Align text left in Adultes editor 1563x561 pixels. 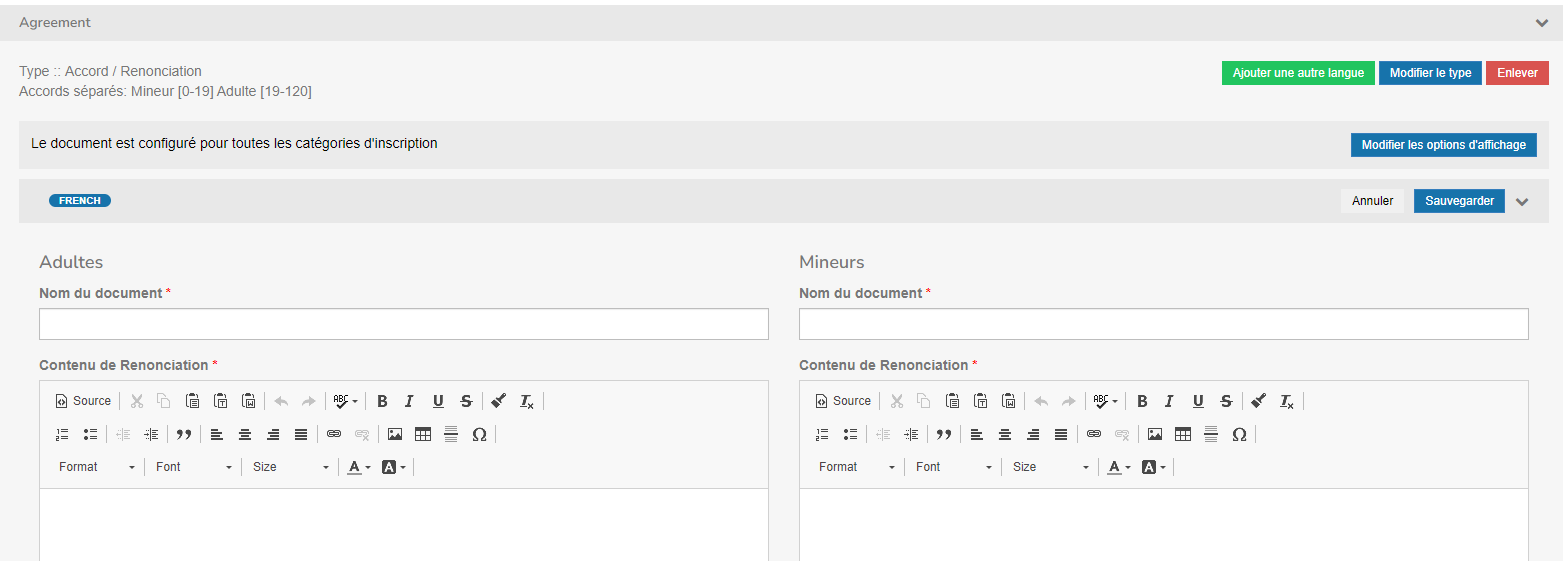tap(216, 434)
